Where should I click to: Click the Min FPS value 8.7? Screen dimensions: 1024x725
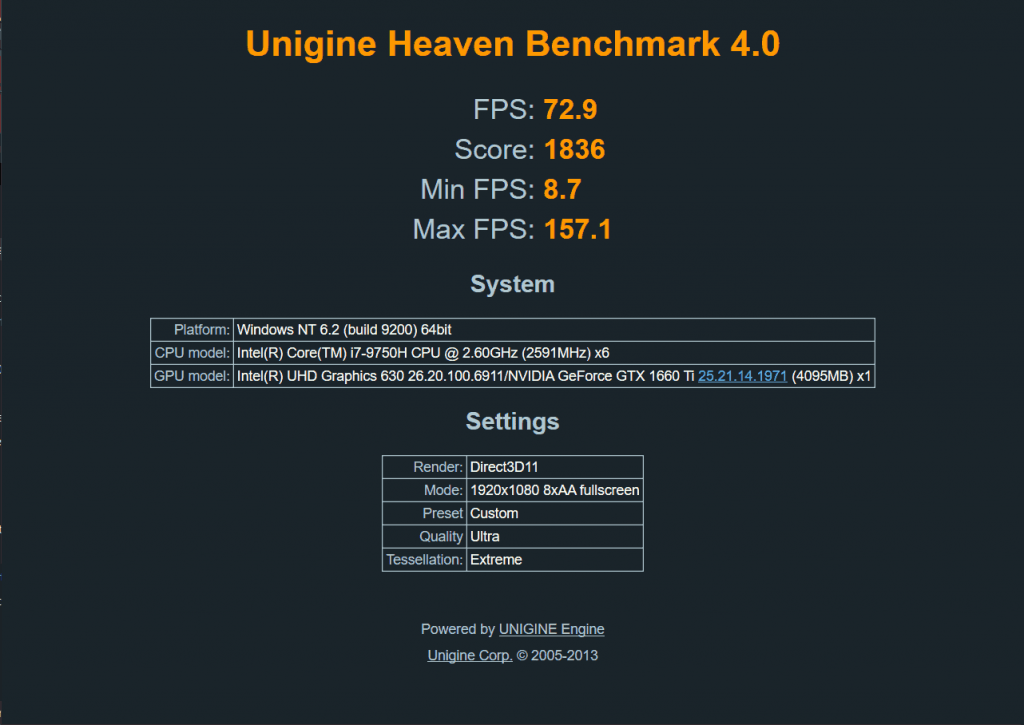[562, 189]
